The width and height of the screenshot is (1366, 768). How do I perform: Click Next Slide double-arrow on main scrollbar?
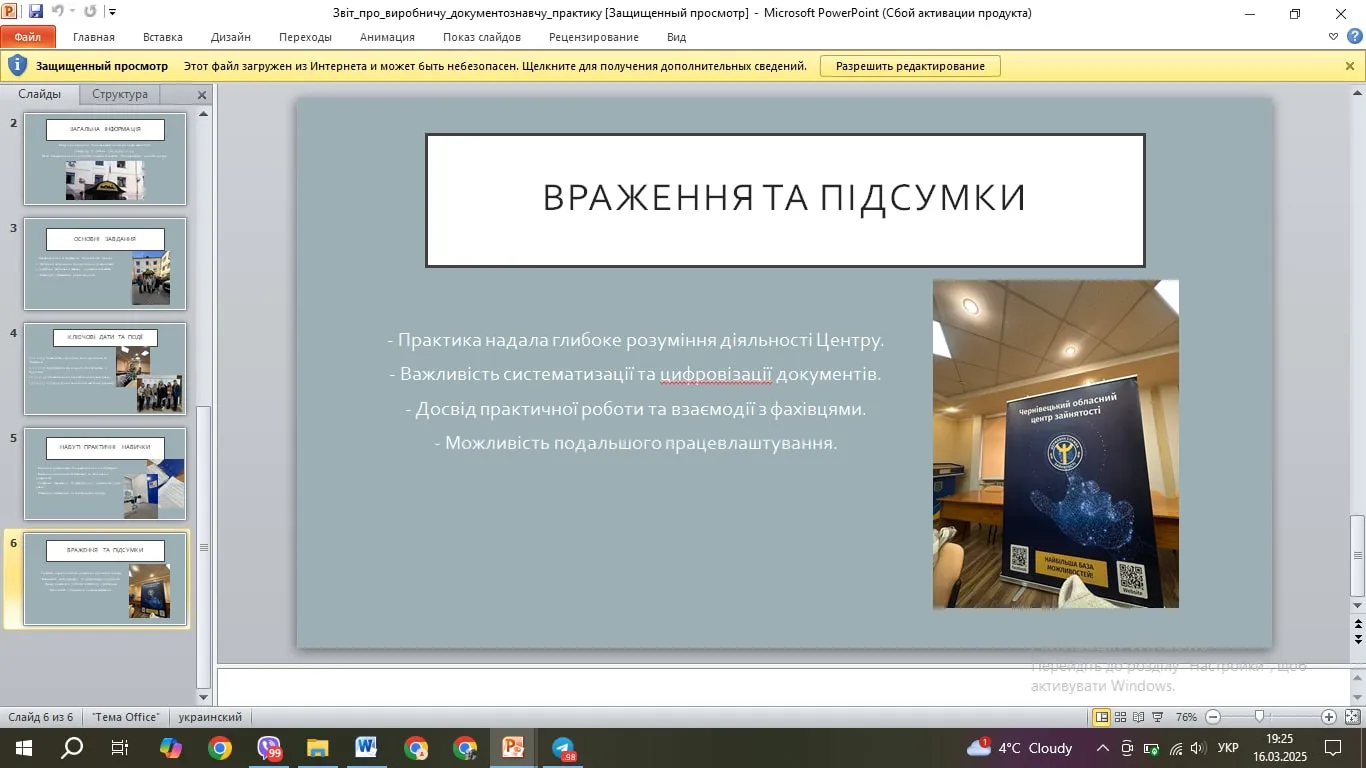click(1357, 638)
